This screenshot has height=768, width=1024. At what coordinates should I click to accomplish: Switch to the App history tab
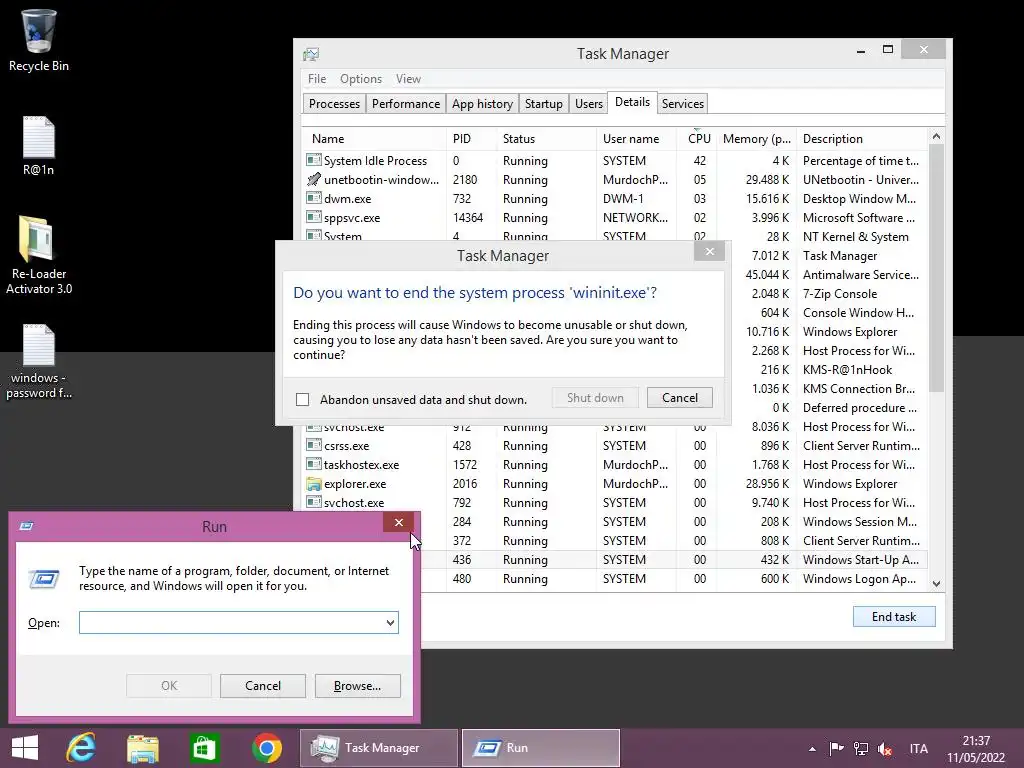click(482, 104)
